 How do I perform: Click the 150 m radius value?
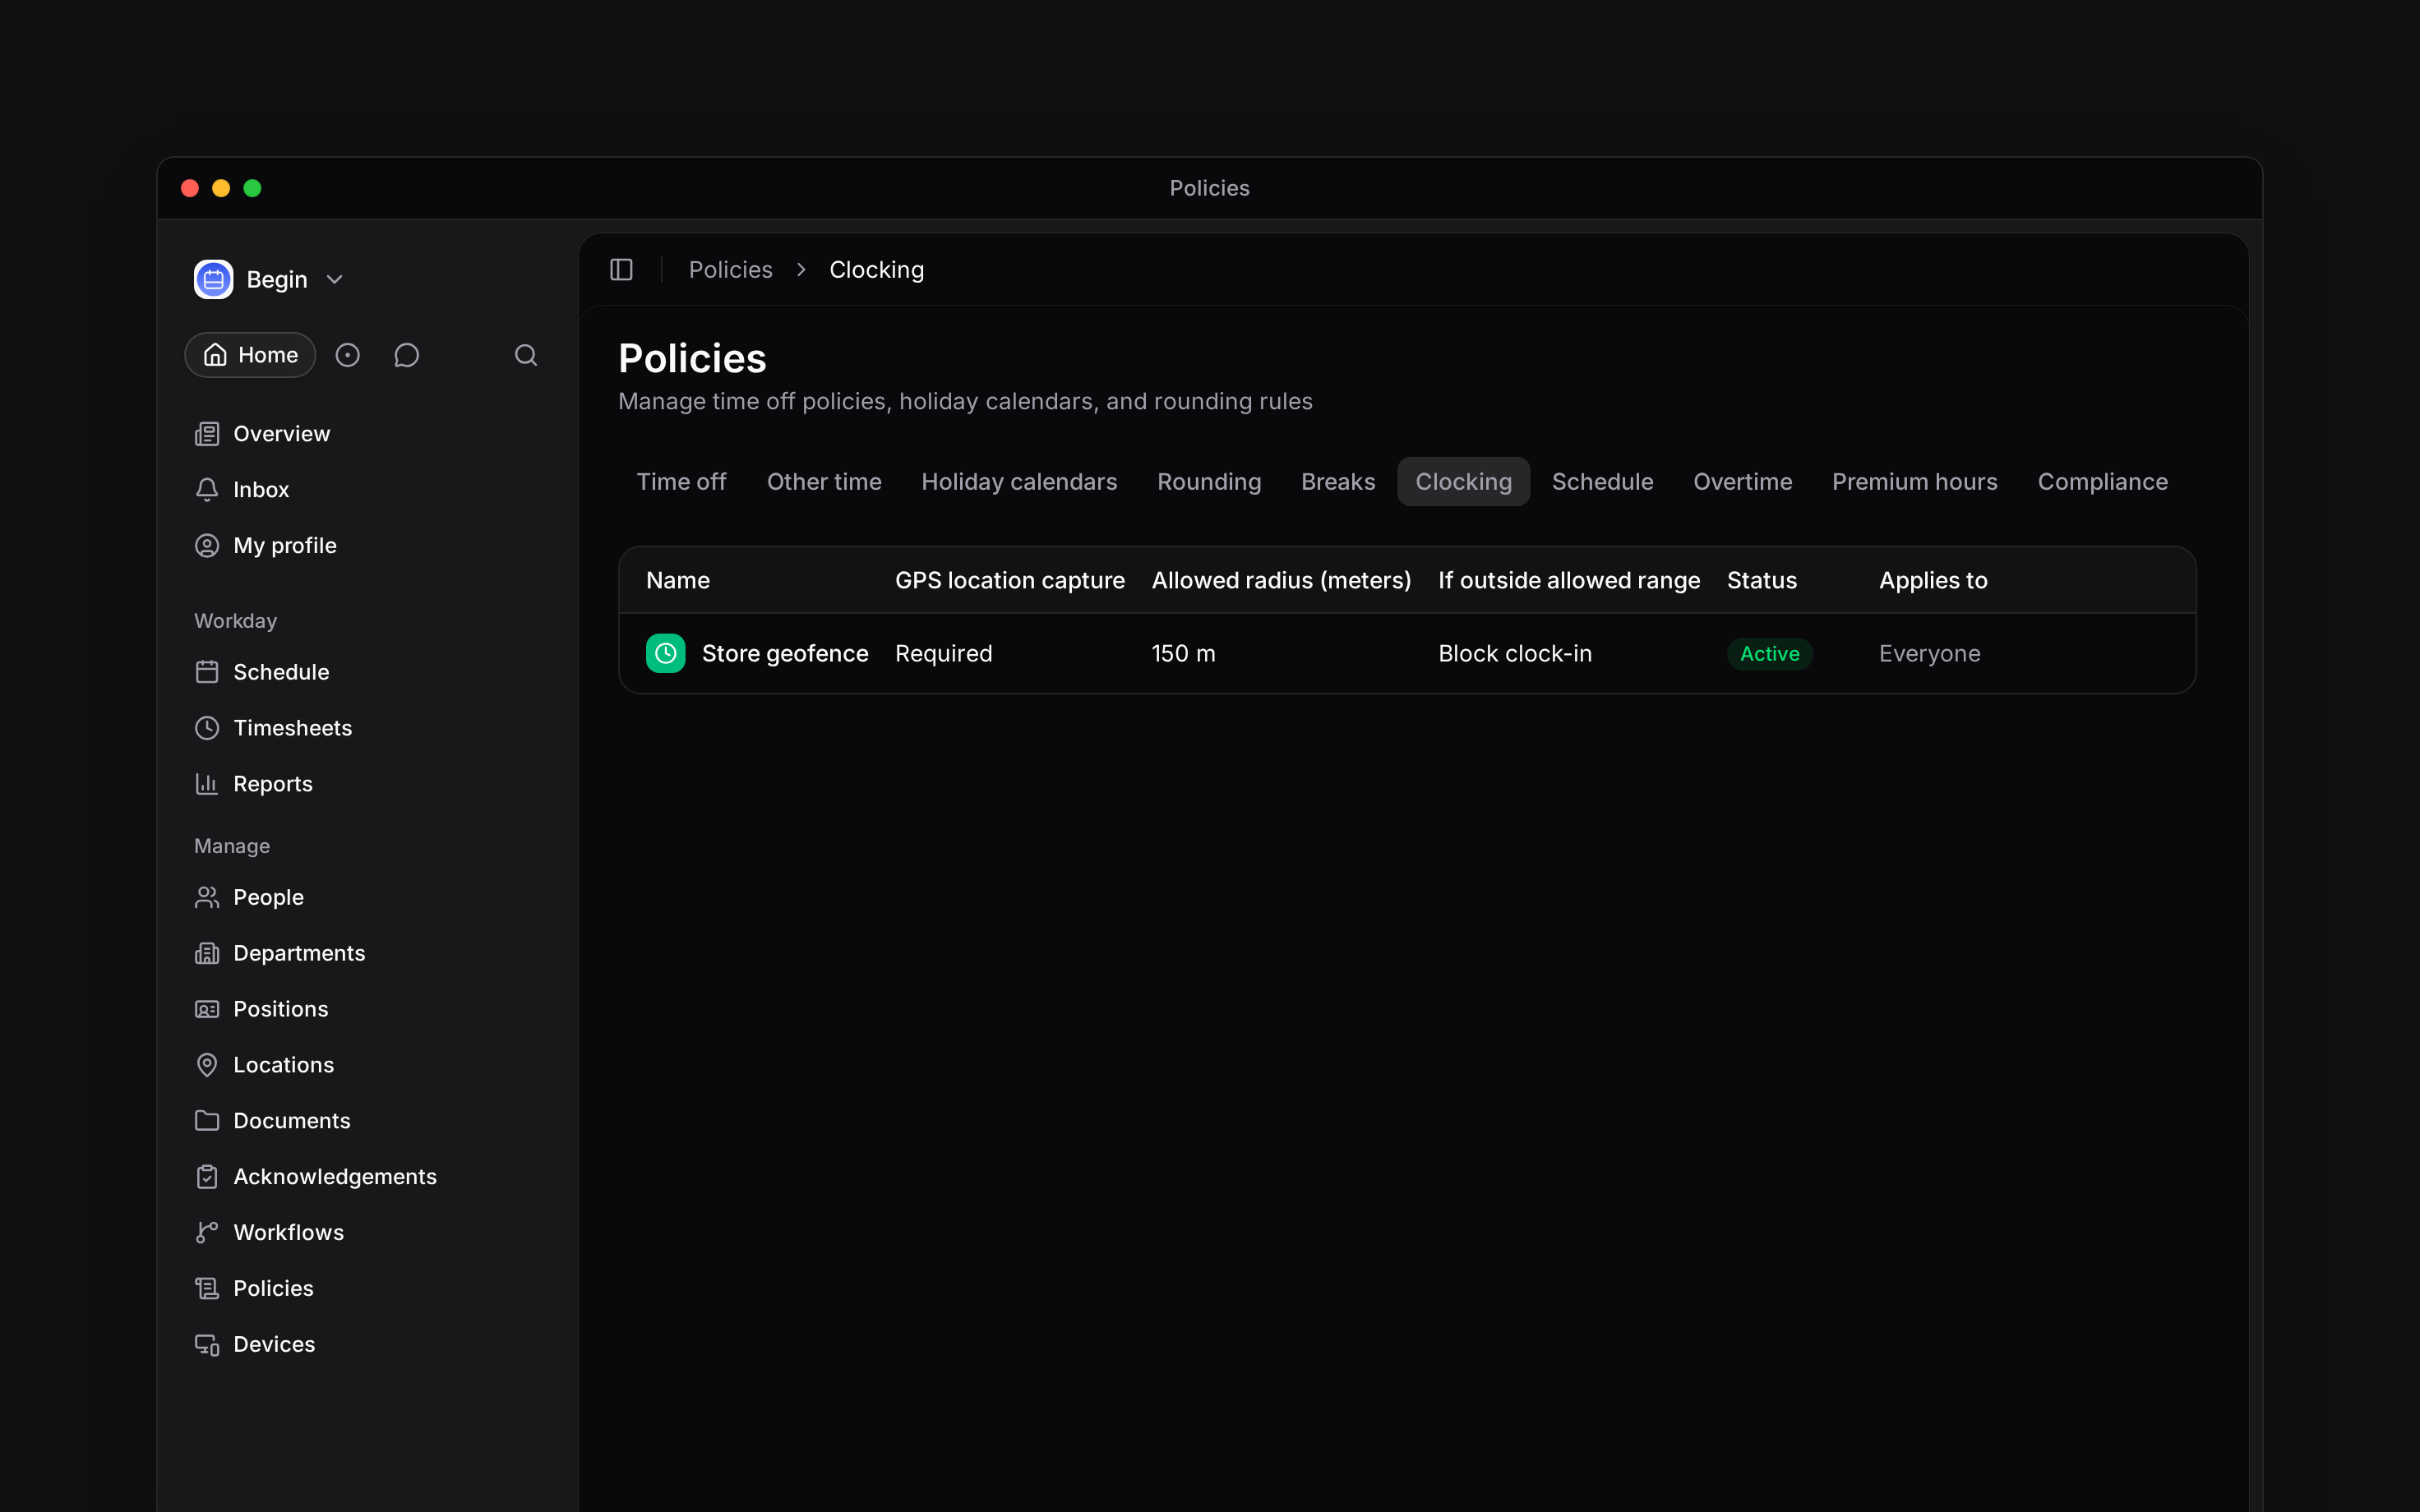click(1183, 654)
